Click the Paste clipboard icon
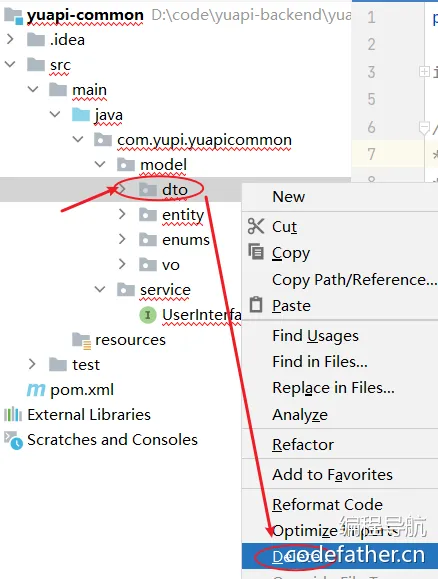Viewport: 438px width, 579px height. [x=256, y=305]
